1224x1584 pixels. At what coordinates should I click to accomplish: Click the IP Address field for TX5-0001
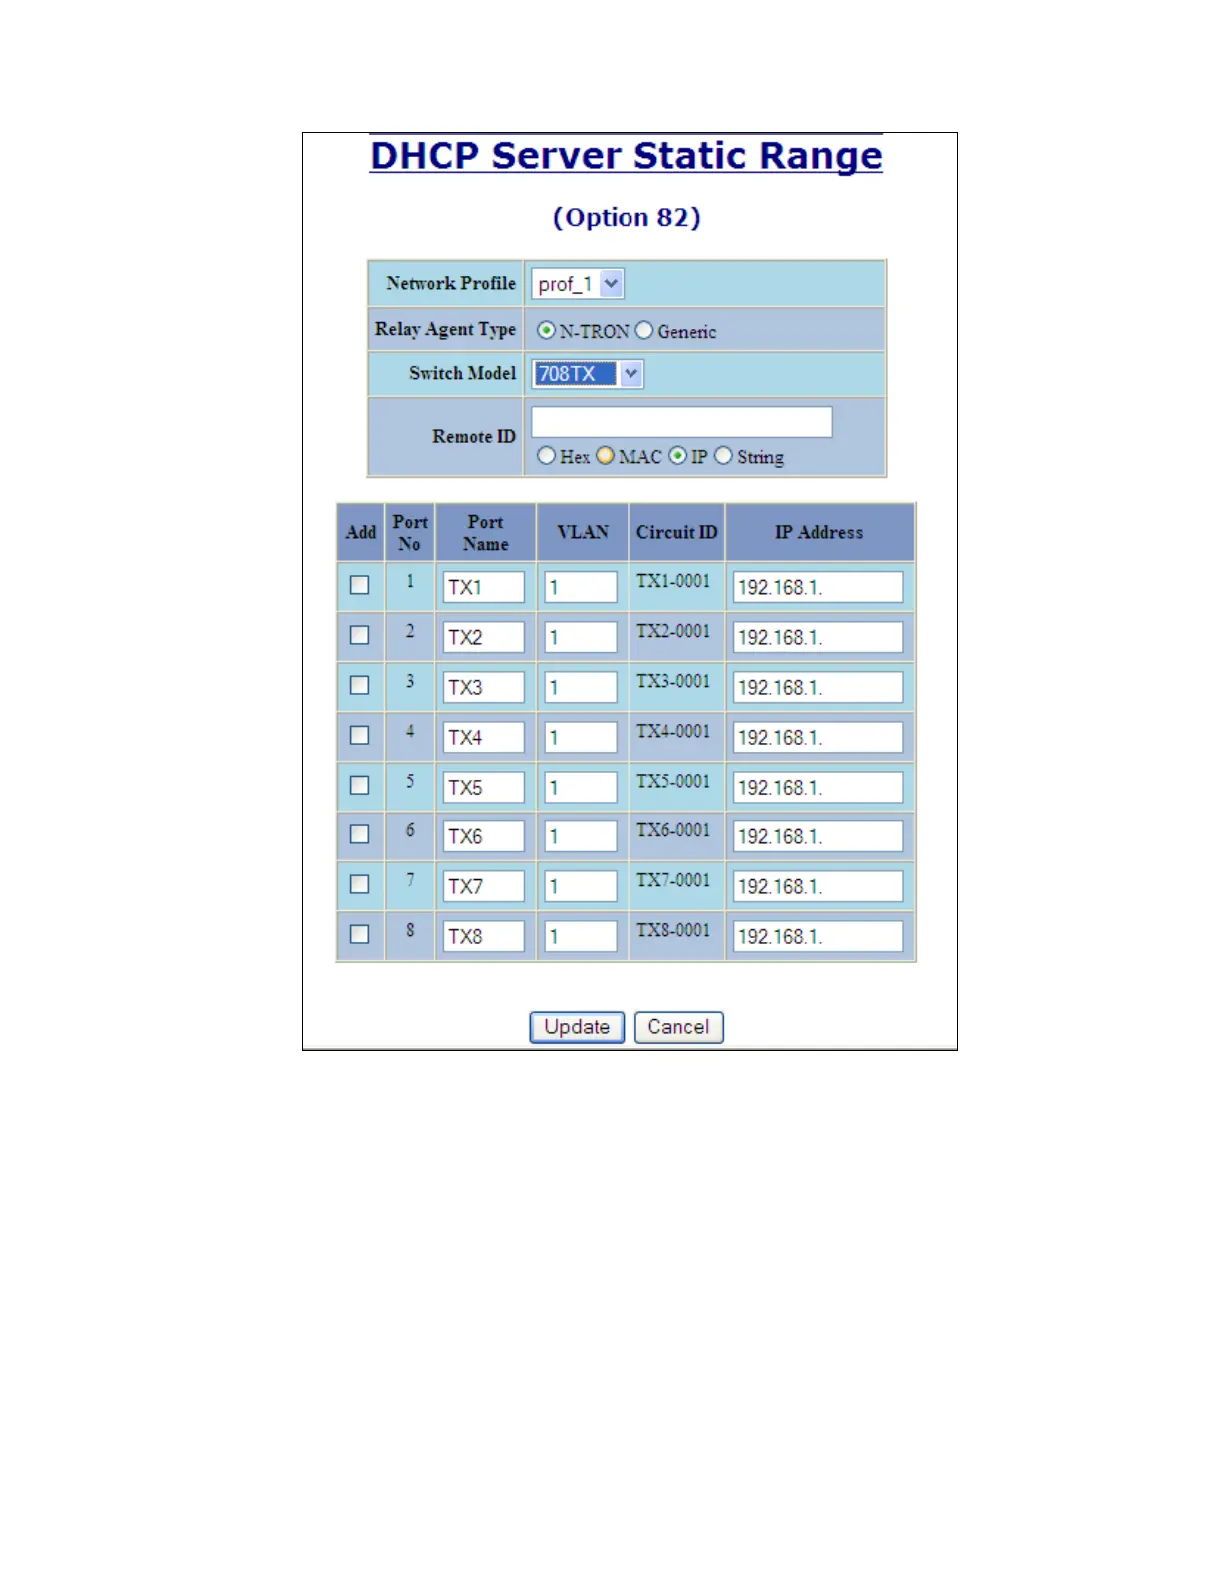coord(818,787)
